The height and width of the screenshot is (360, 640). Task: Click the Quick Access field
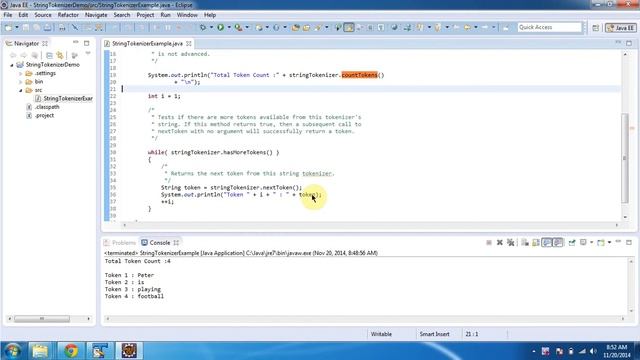tap(549, 27)
